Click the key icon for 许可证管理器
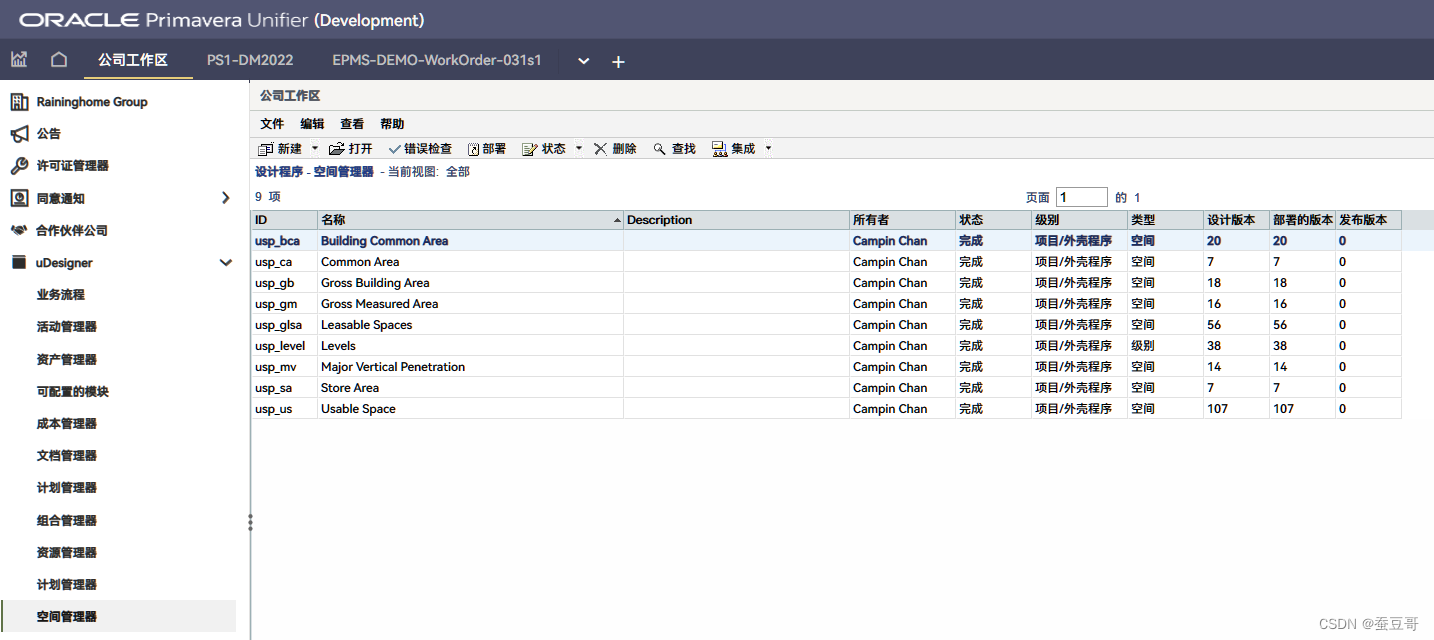This screenshot has height=640, width=1434. point(19,166)
